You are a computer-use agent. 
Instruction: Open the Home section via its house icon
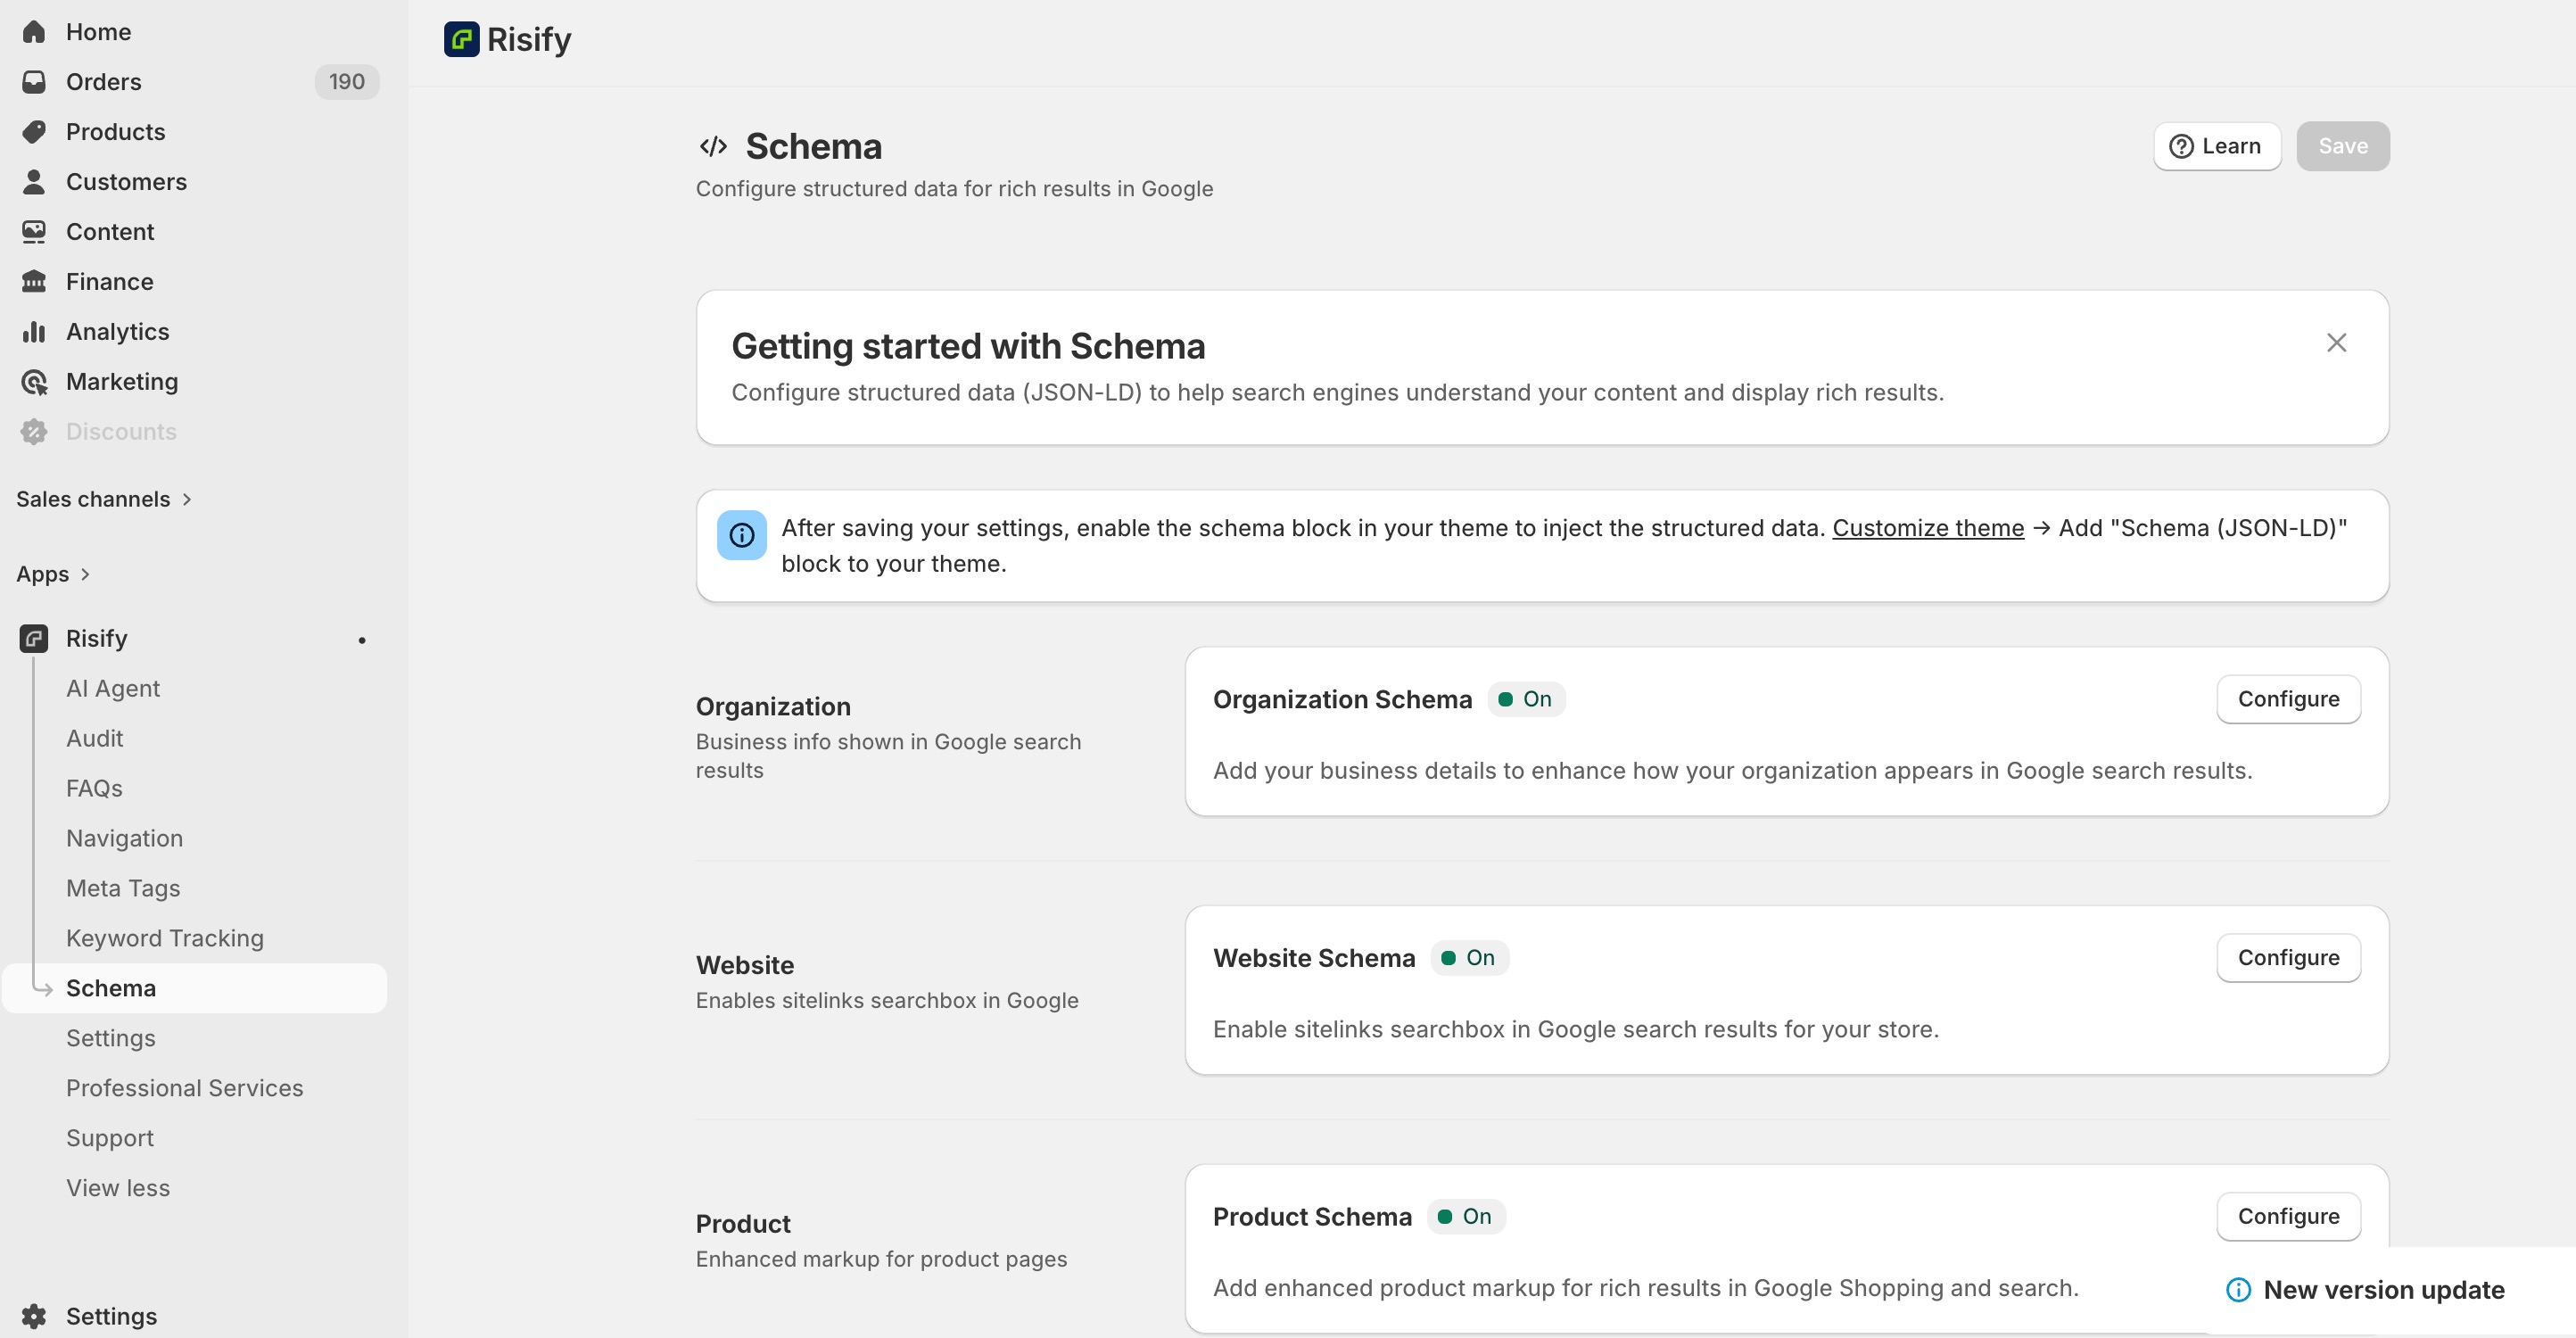pos(34,31)
